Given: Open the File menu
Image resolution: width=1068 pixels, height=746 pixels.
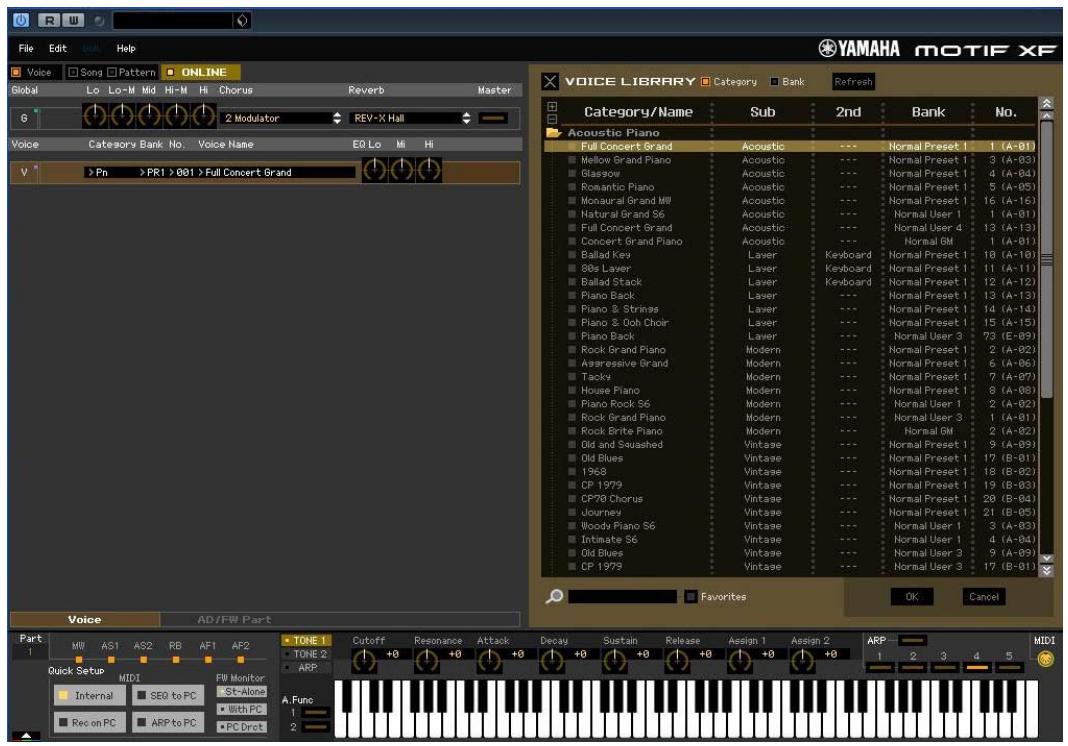Looking at the screenshot, I should 26,48.
